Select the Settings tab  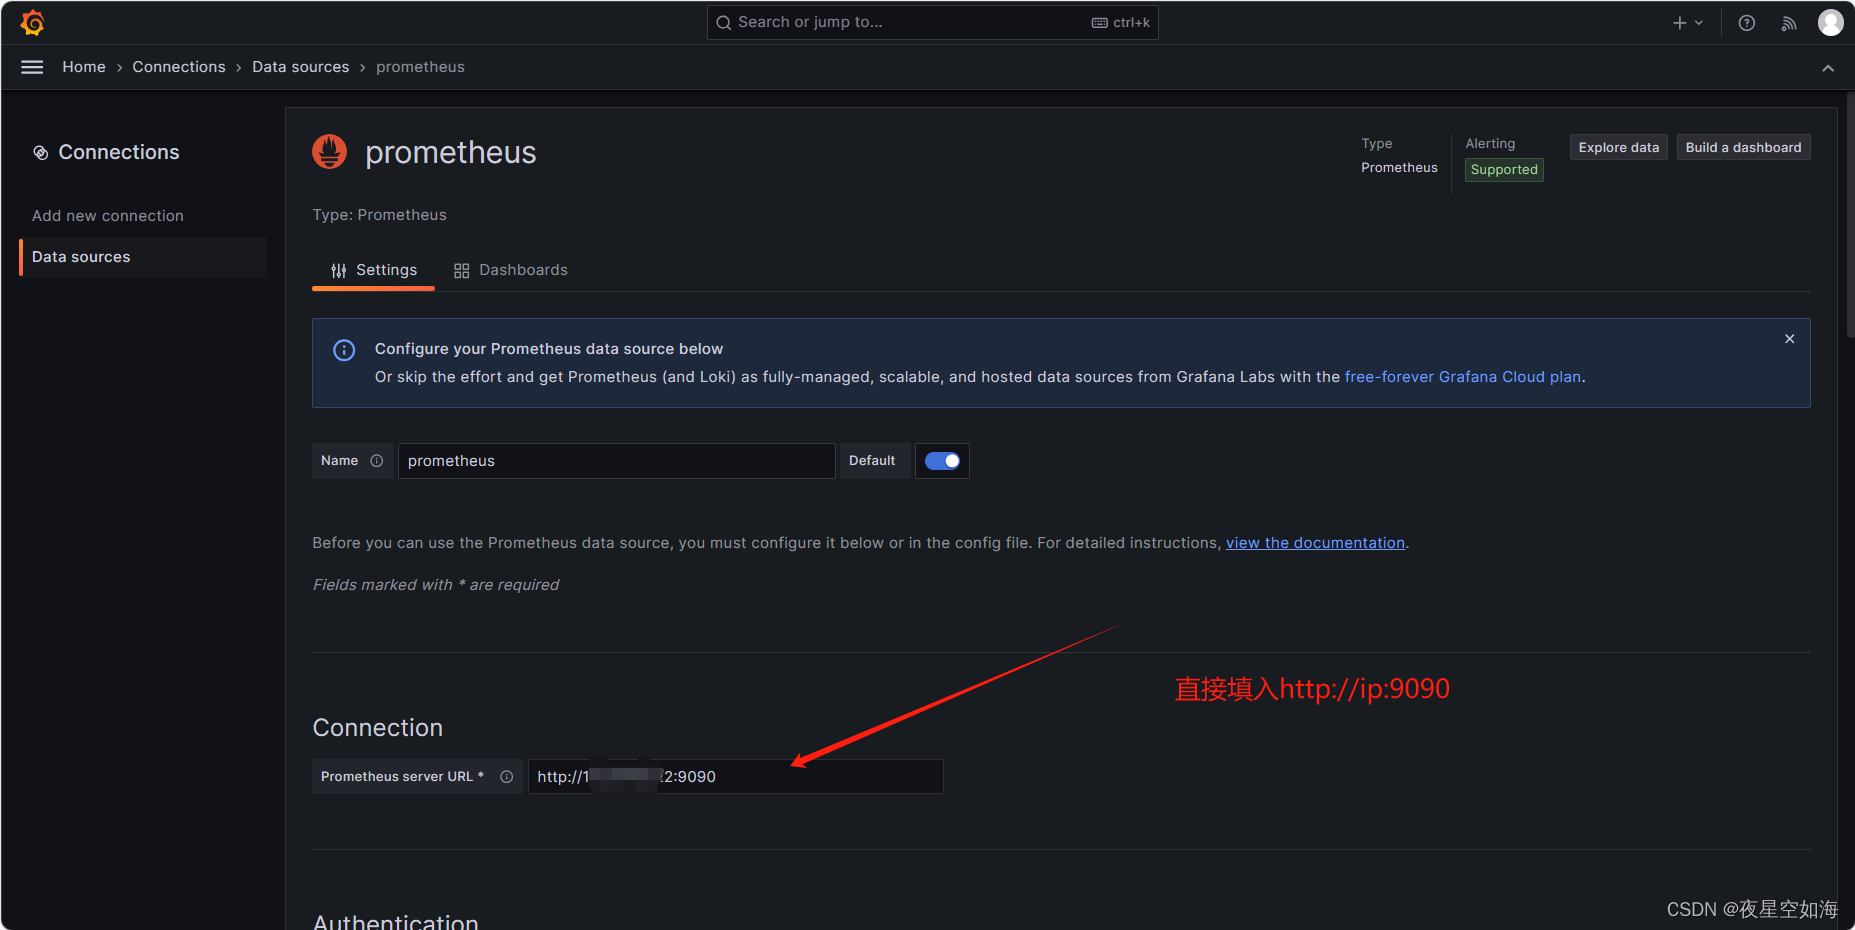[374, 270]
